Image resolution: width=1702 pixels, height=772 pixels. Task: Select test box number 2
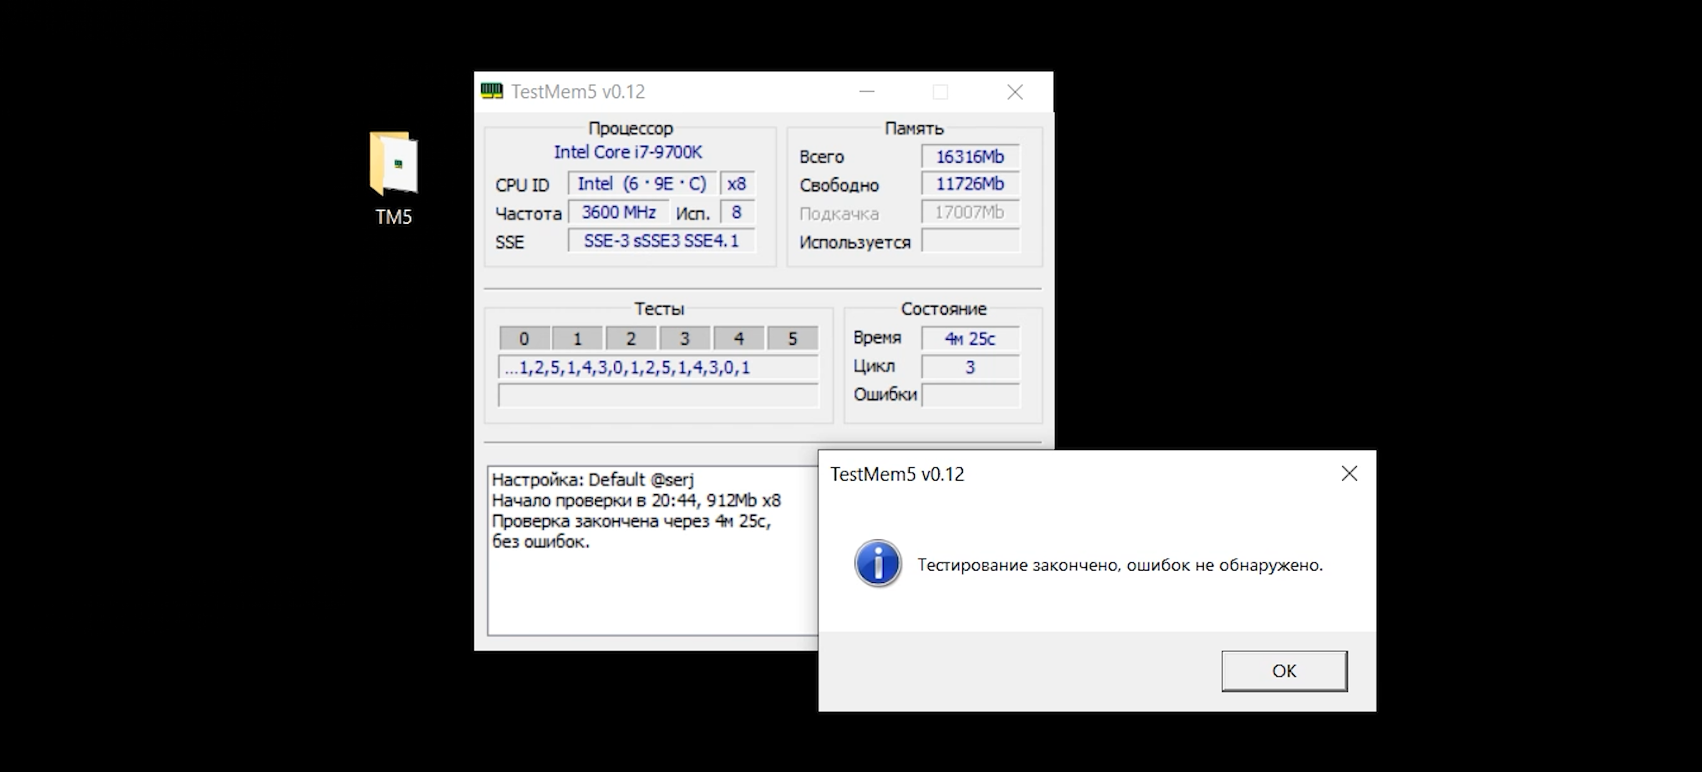631,338
